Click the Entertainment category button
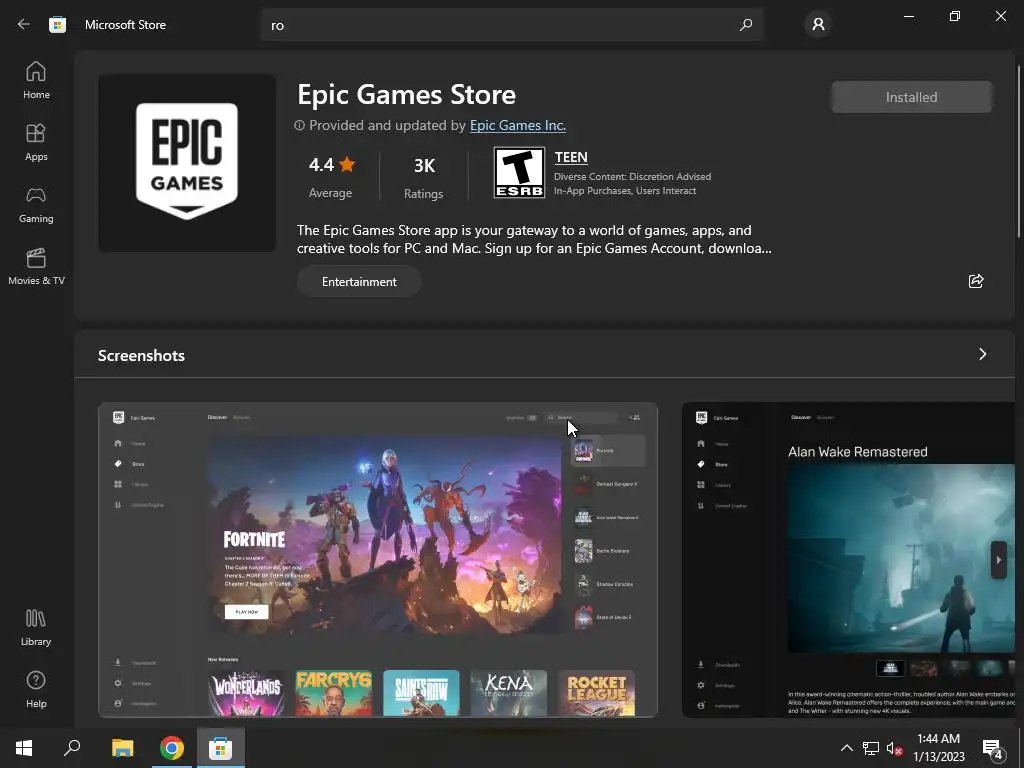The height and width of the screenshot is (768, 1024). (x=359, y=281)
